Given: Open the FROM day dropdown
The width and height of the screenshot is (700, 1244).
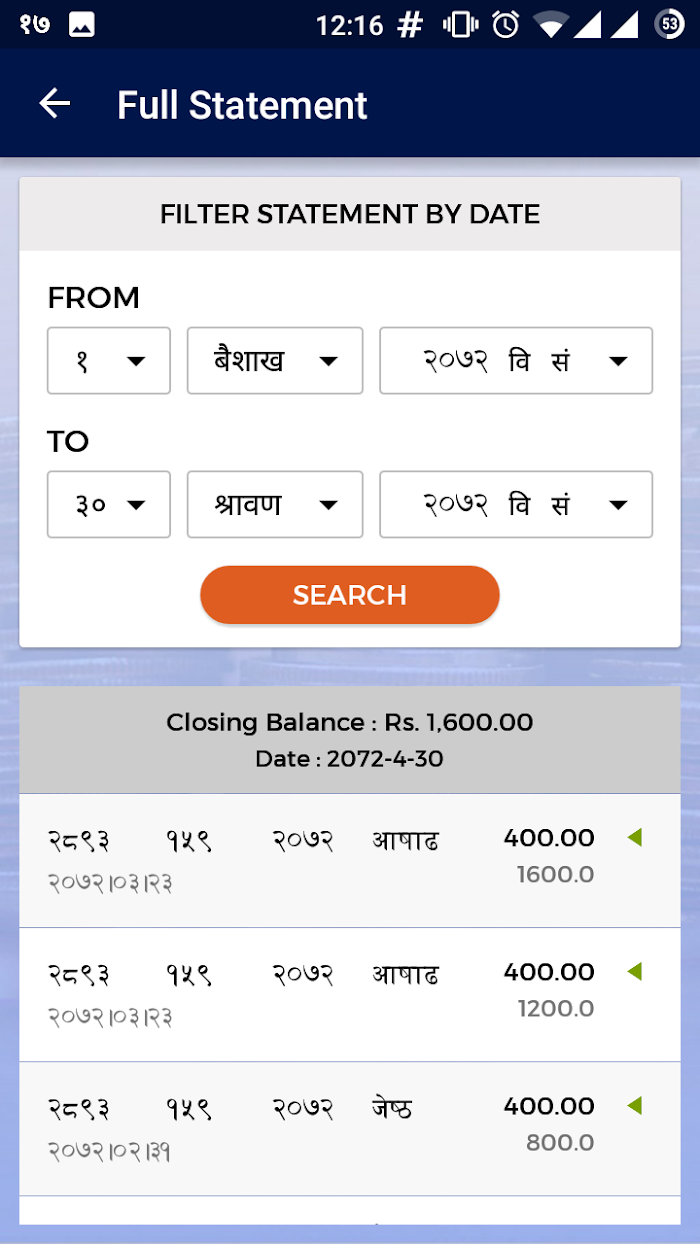Looking at the screenshot, I should [109, 361].
